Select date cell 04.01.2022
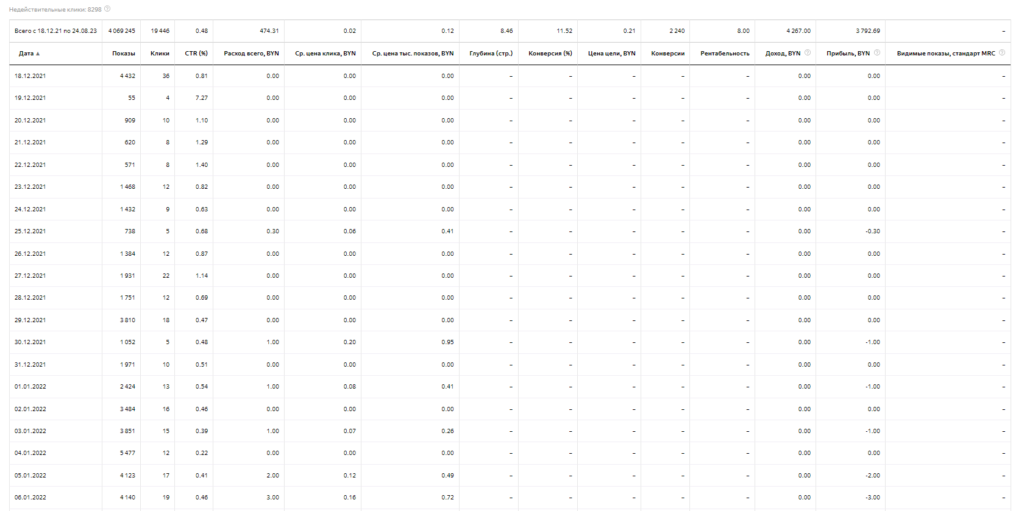This screenshot has height=511, width=1024. click(x=30, y=453)
